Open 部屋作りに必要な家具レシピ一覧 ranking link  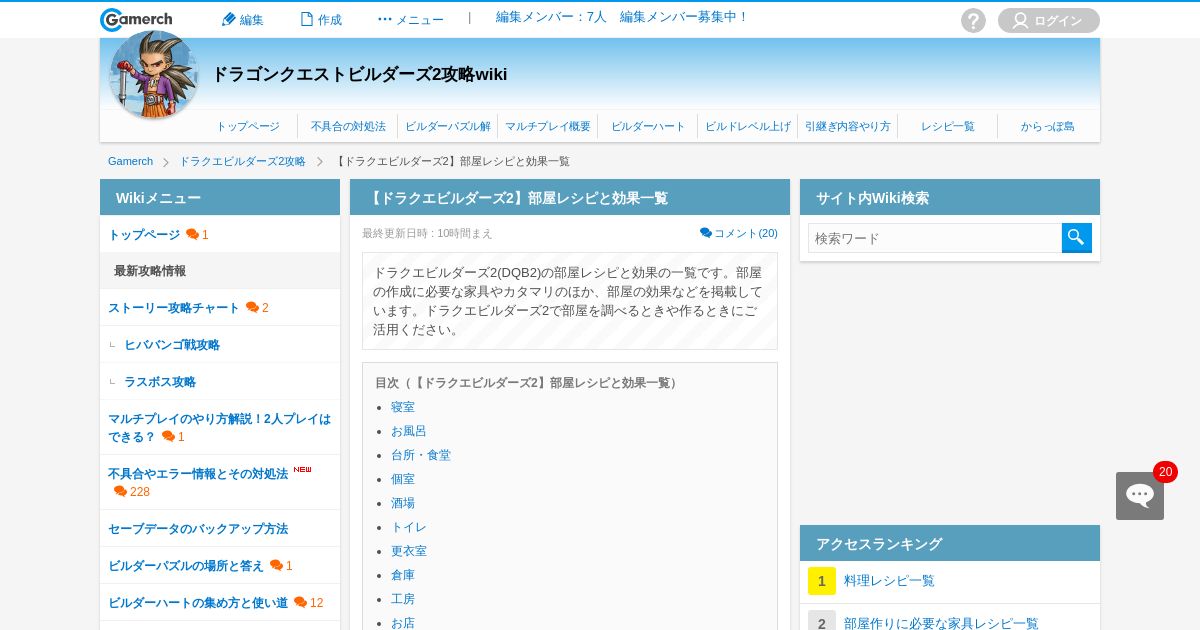(941, 624)
